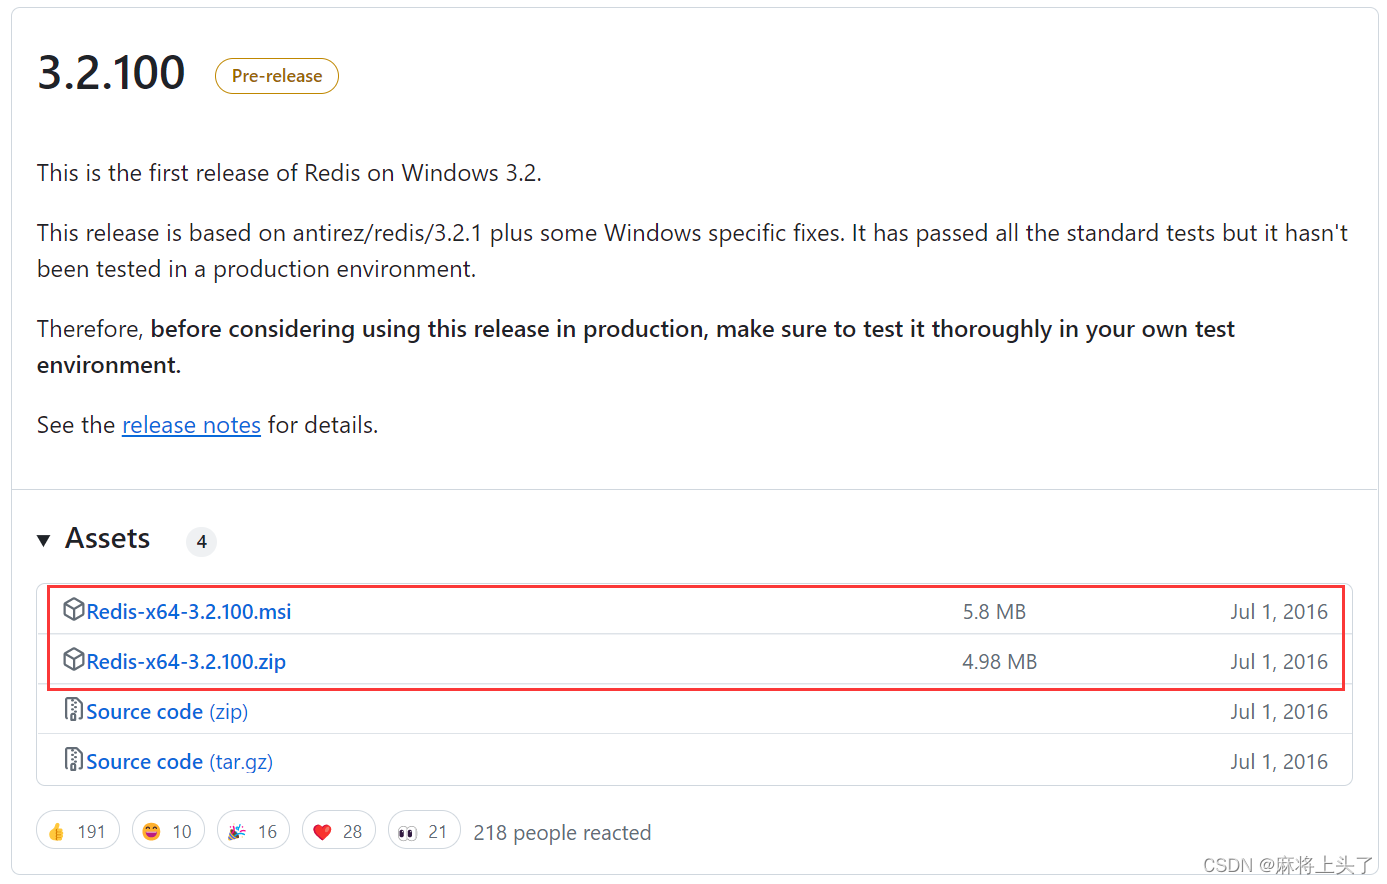
Task: Click the package icon beside Redis-x64-3.2.100.msi
Action: point(73,609)
